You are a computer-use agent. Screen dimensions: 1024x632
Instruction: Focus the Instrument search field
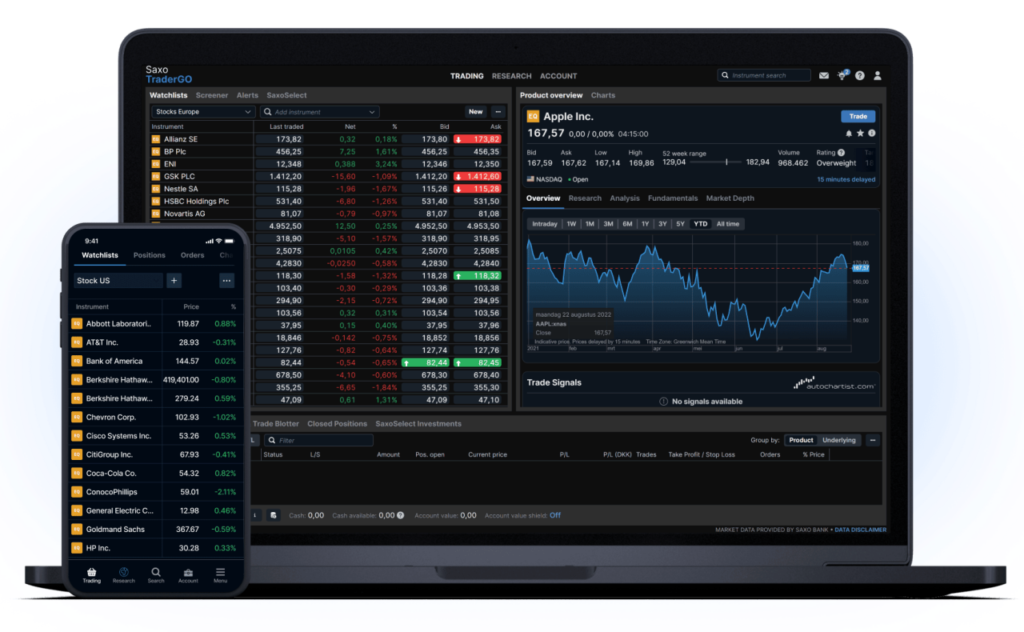point(763,75)
